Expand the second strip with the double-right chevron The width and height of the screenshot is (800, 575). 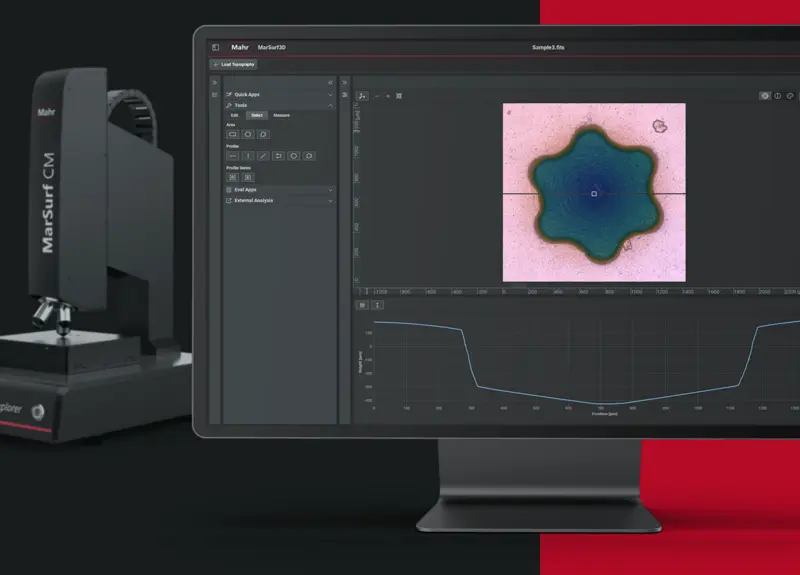click(x=344, y=83)
